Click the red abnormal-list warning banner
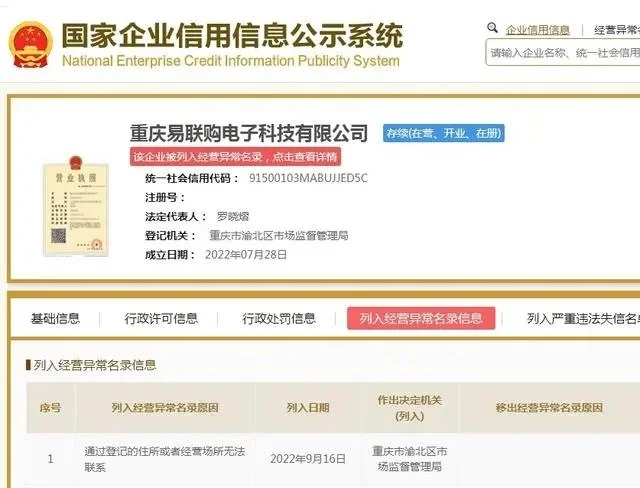This screenshot has width=640, height=488. point(235,157)
